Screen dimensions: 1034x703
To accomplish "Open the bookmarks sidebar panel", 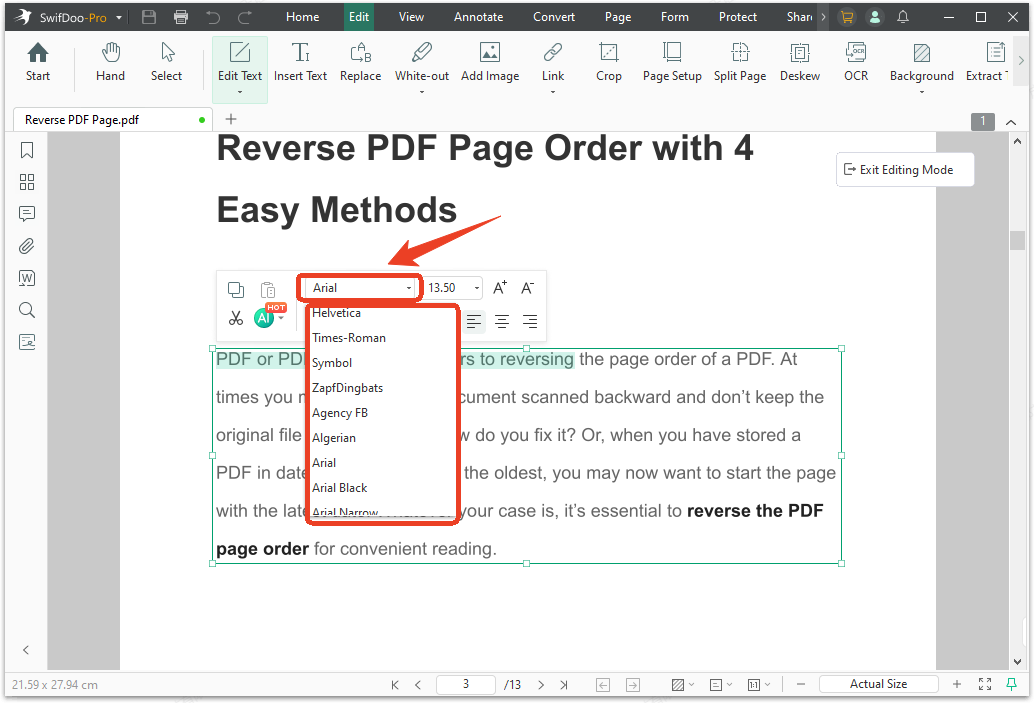I will point(27,150).
